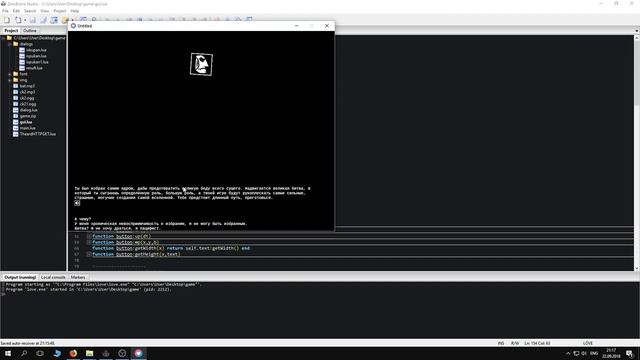Click the moai head image in game window
This screenshot has height=360, width=640.
pos(201,64)
